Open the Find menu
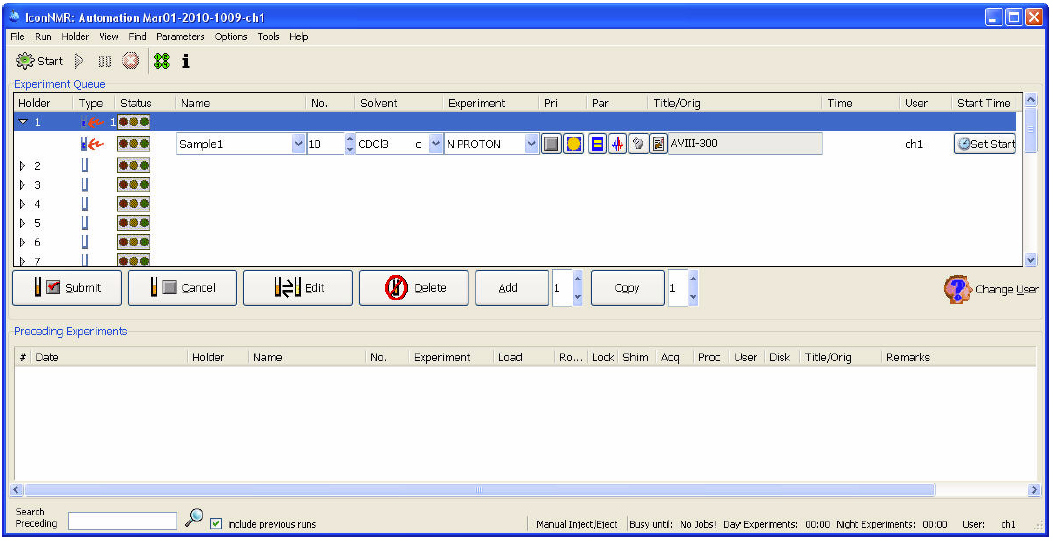Screen dimensions: 1053x541 tap(138, 37)
